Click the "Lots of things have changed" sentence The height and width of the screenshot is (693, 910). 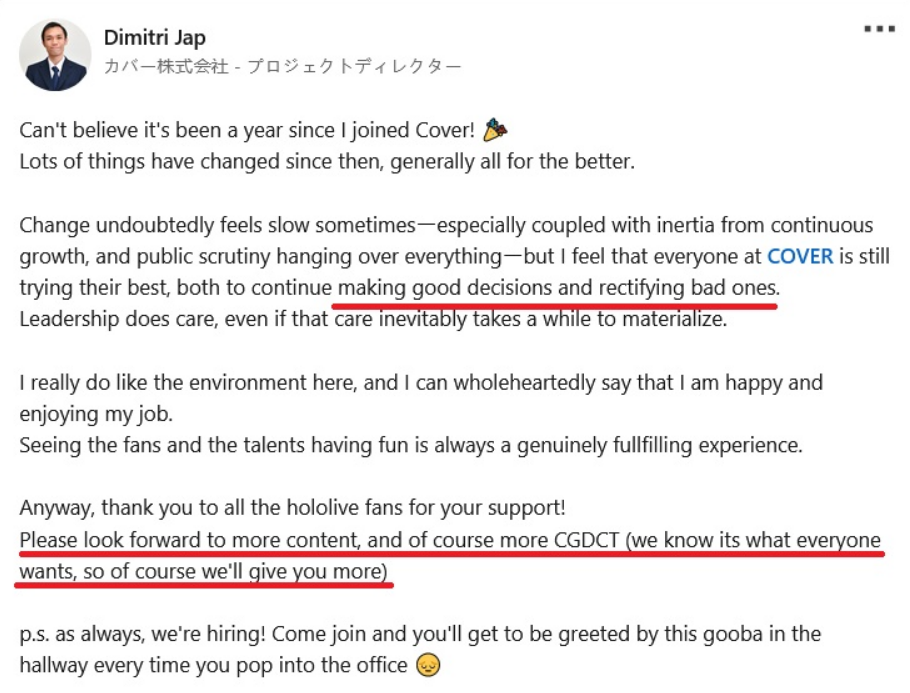coord(327,161)
